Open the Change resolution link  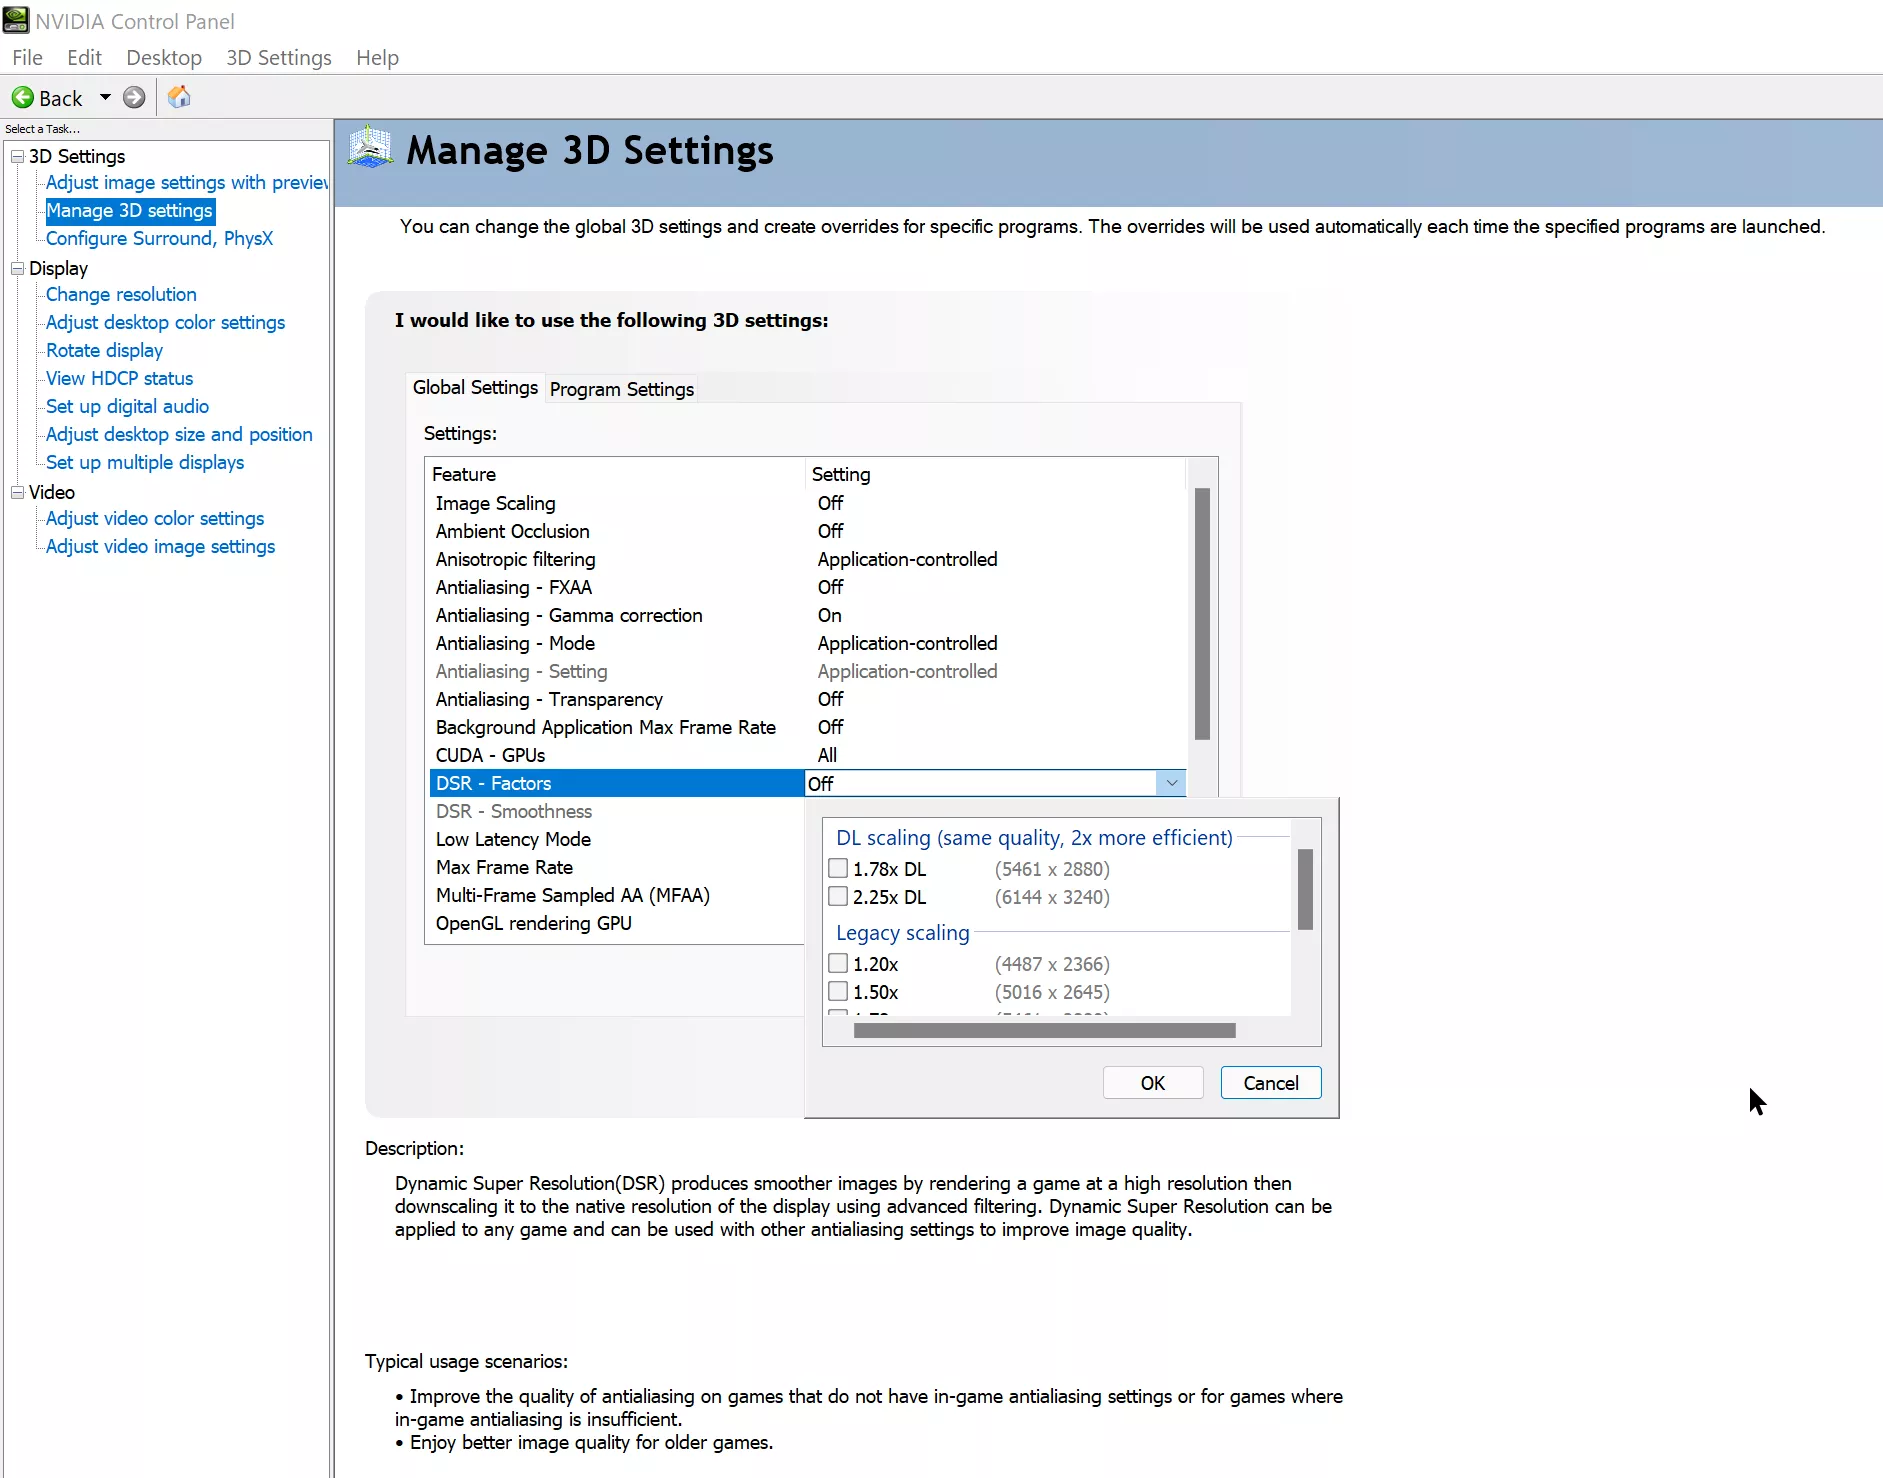click(121, 294)
